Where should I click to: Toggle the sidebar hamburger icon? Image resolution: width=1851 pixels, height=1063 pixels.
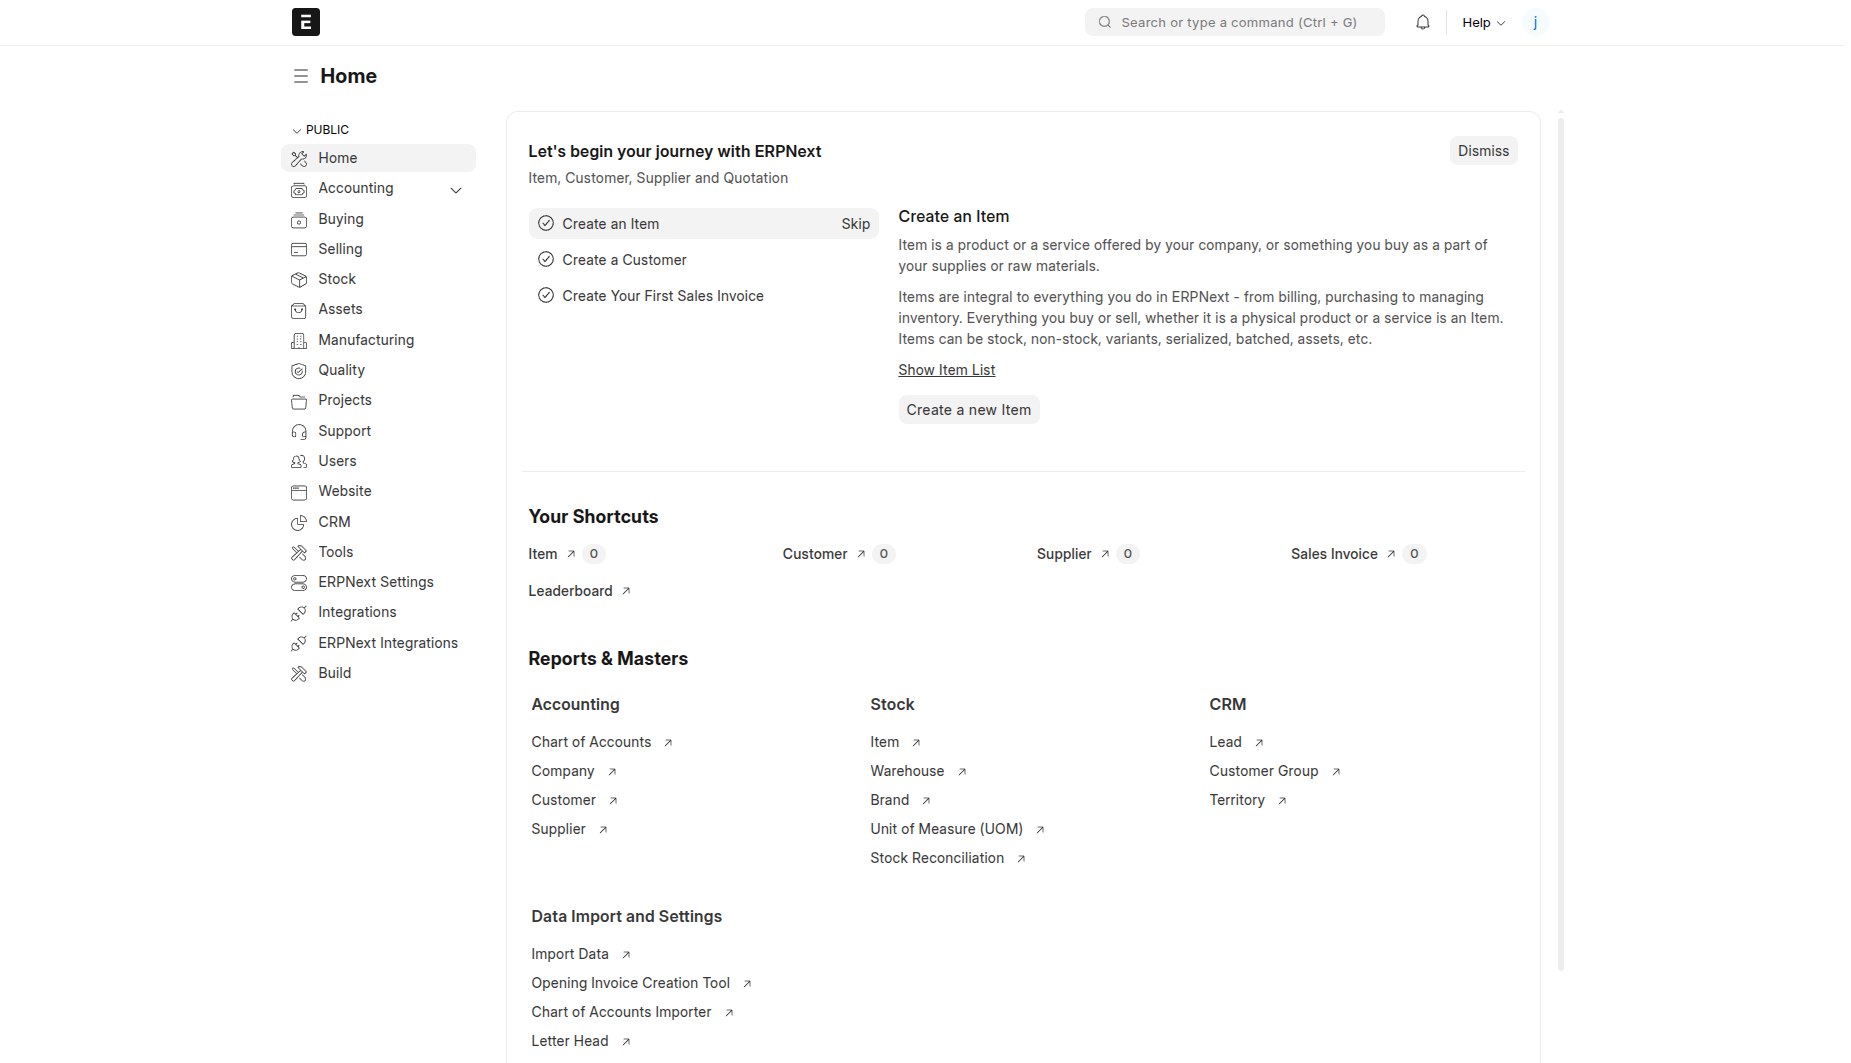click(x=300, y=76)
